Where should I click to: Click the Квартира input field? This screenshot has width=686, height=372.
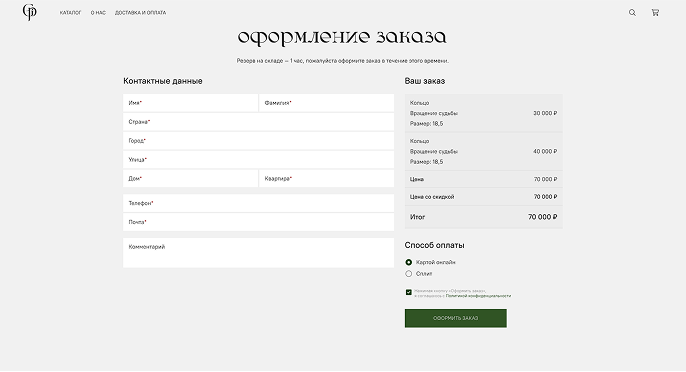point(326,179)
